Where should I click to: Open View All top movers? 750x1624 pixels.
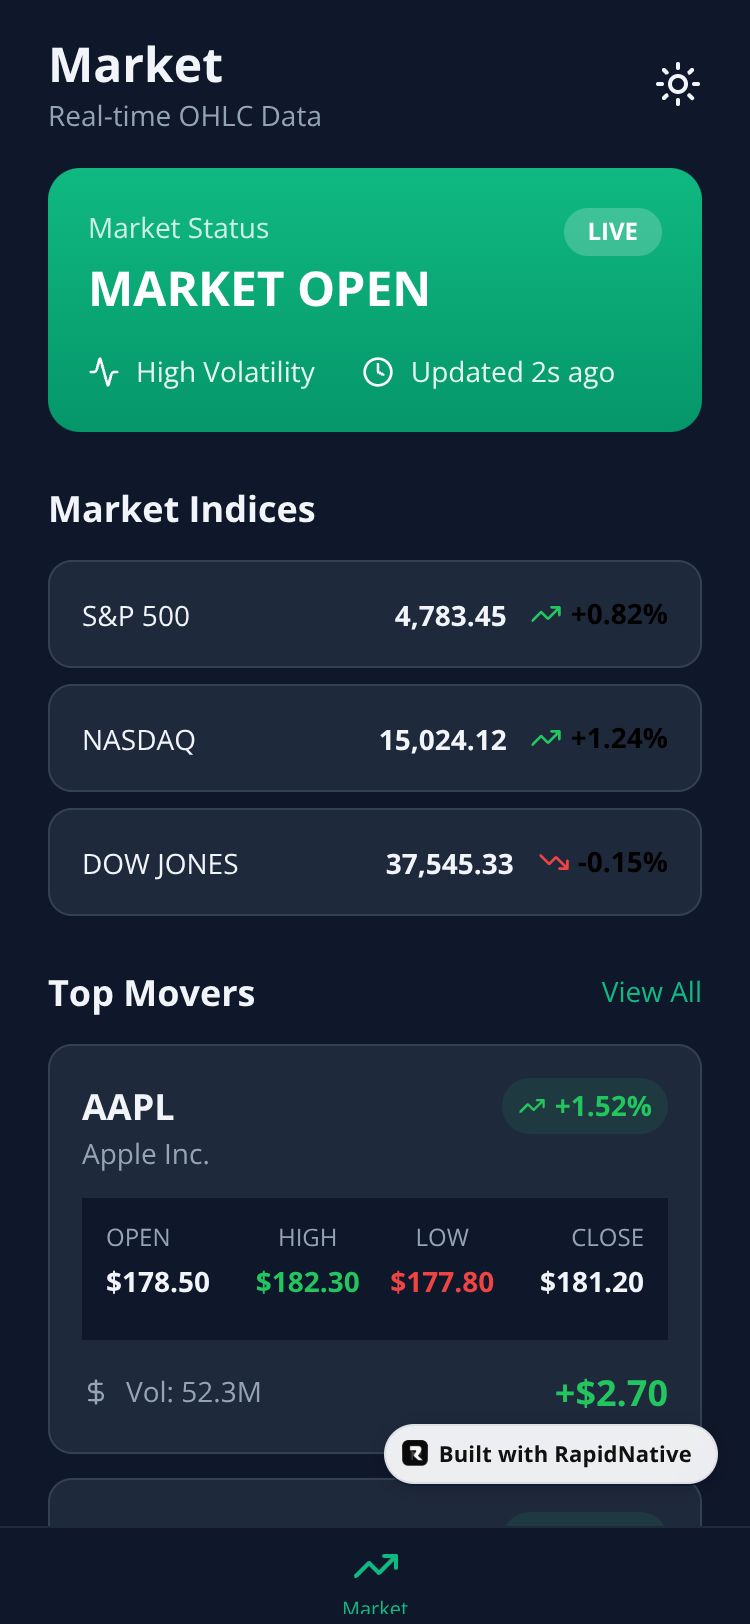point(651,992)
